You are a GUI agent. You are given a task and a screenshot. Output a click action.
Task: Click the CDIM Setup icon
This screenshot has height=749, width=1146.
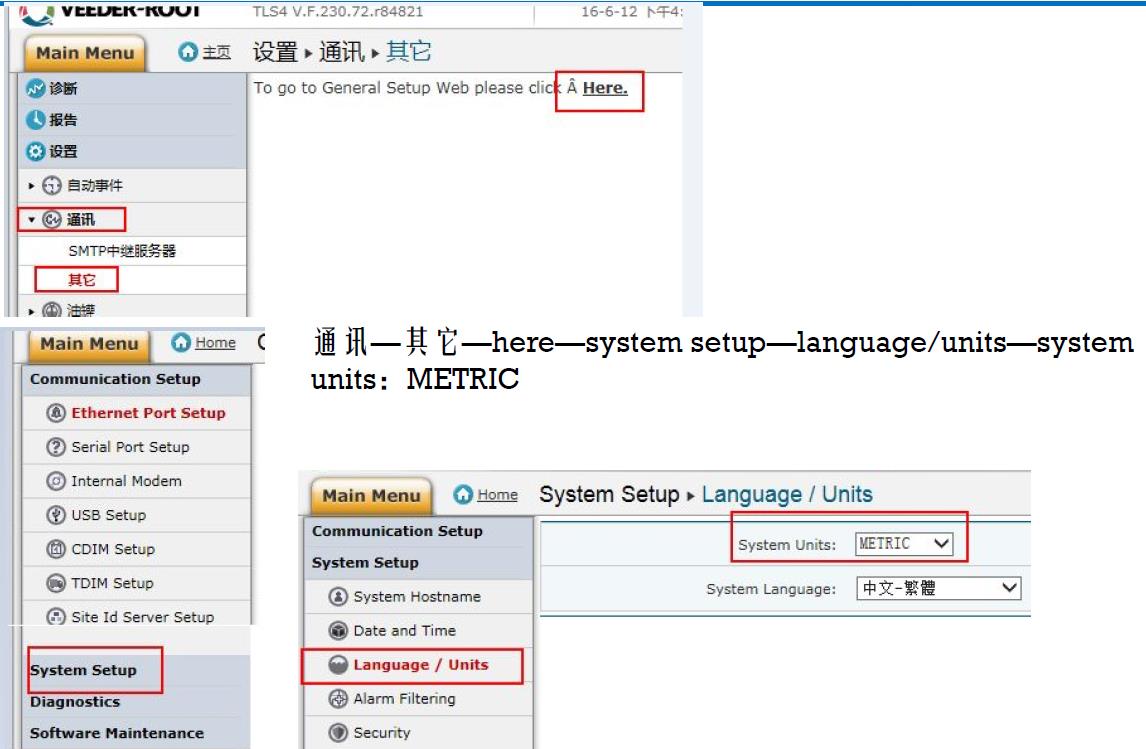coord(56,549)
